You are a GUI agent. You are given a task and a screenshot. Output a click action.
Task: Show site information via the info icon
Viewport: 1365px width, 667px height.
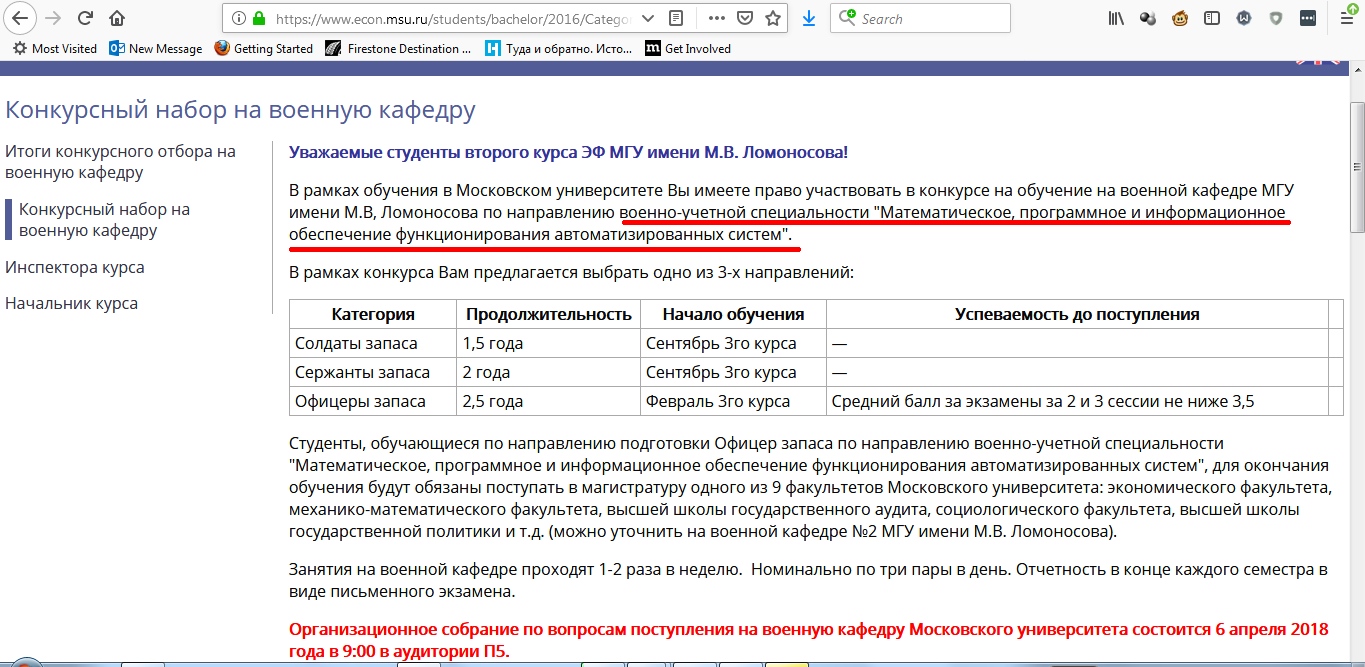[x=238, y=18]
